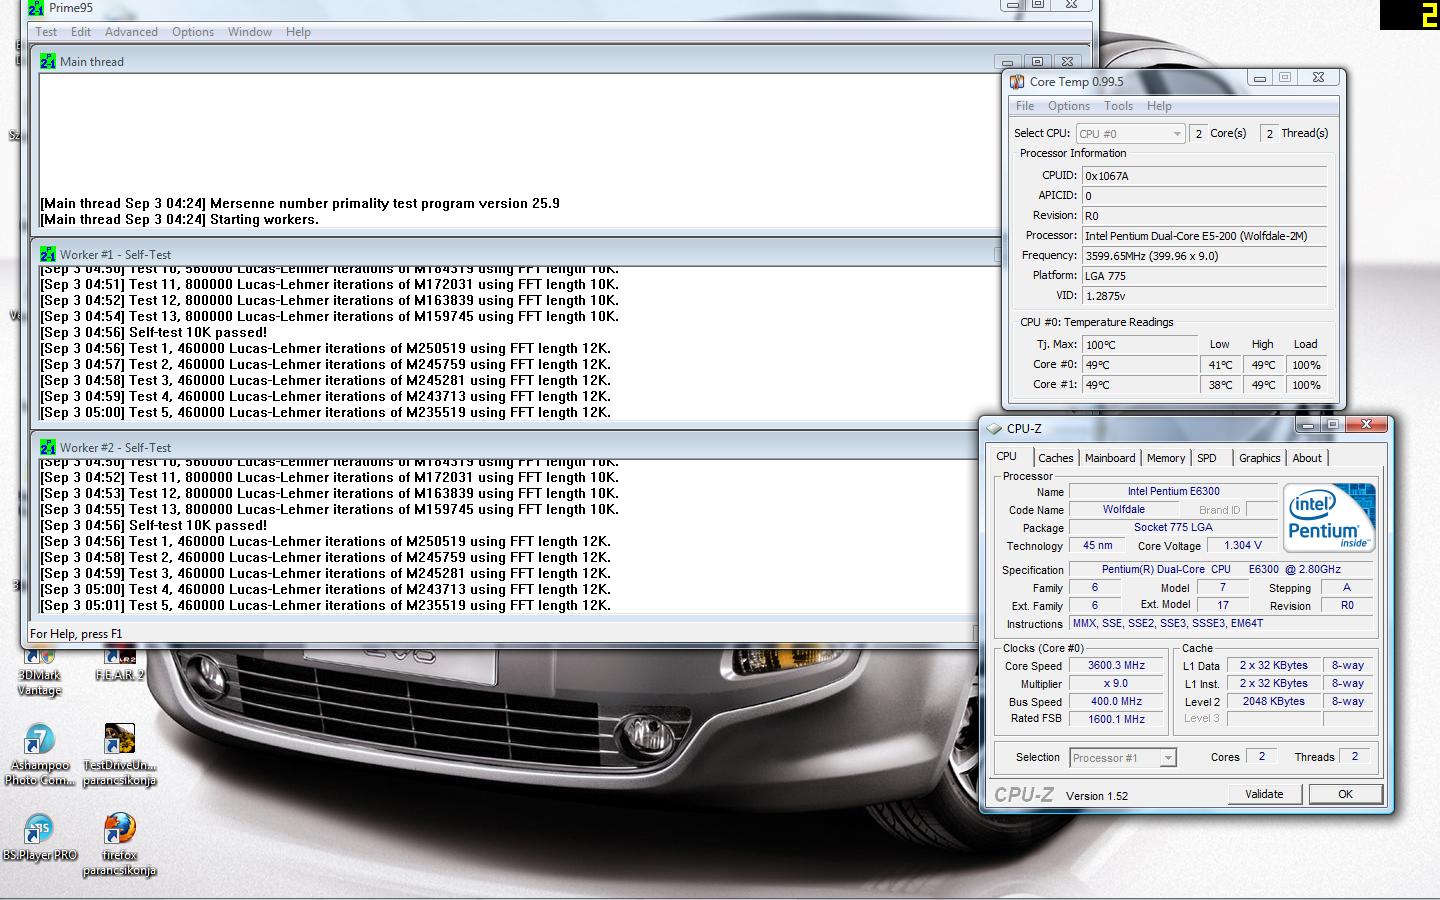Switch to the SPD tab in CPU-Z
This screenshot has height=900, width=1440.
click(x=1207, y=458)
